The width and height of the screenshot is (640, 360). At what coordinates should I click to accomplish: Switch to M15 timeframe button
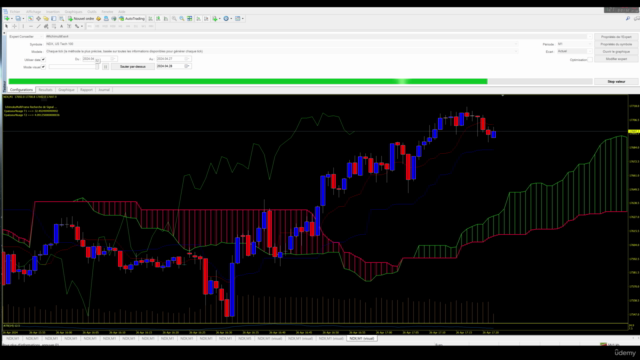105,26
